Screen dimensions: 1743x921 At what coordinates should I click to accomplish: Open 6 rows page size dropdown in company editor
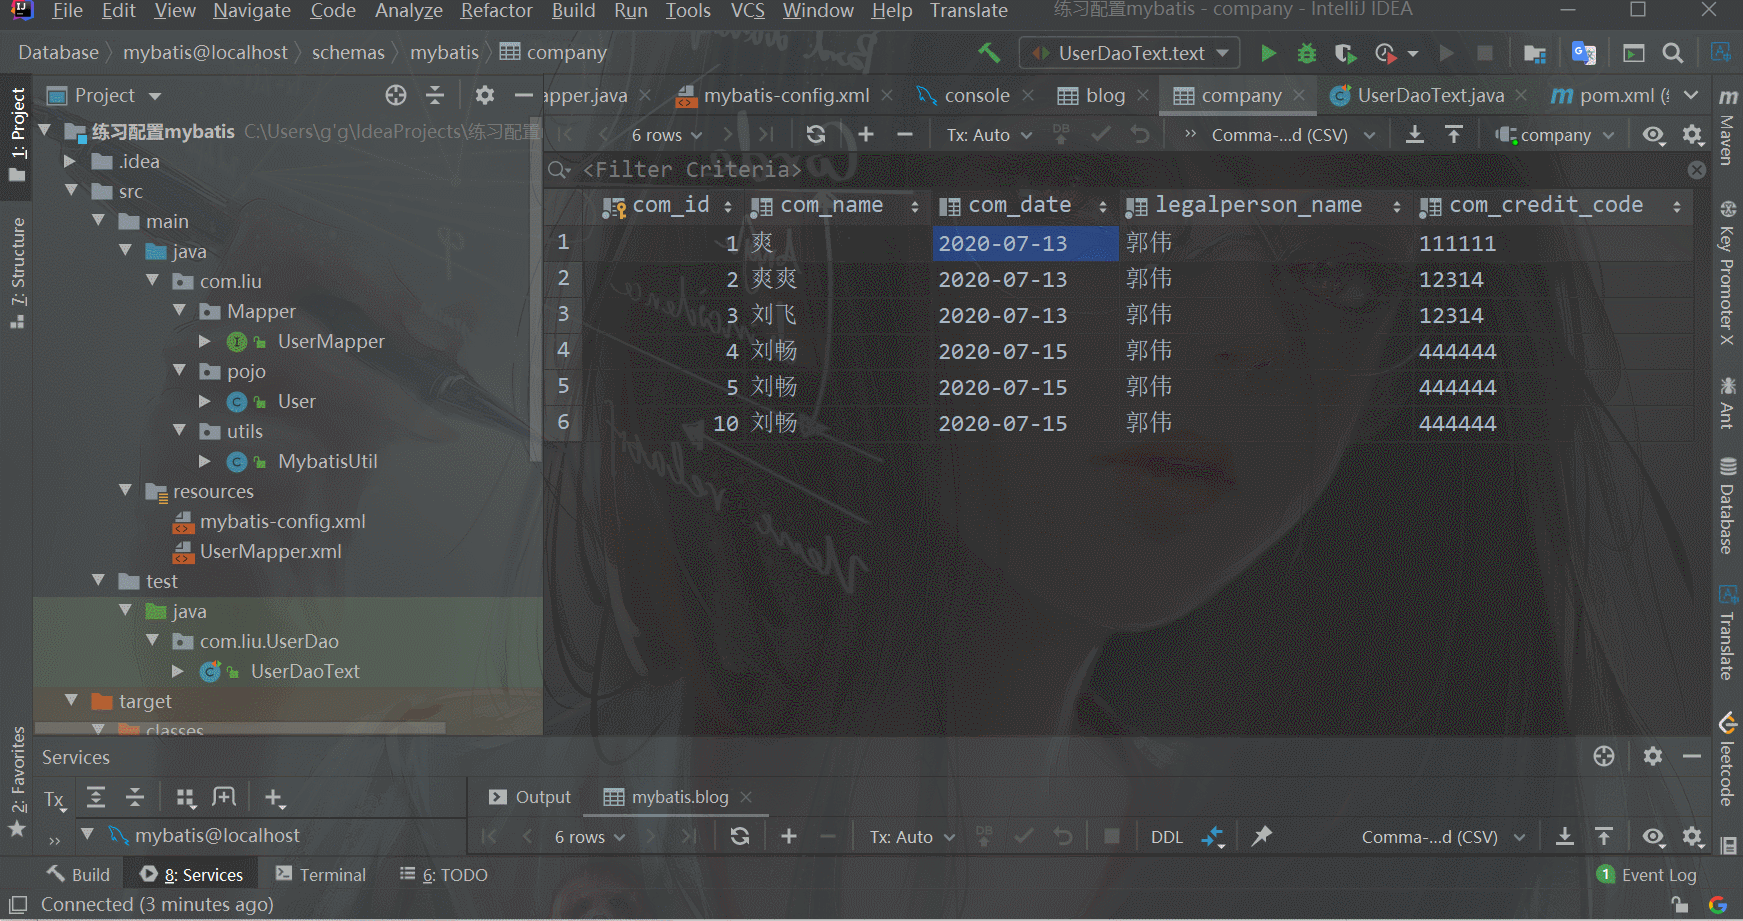(667, 135)
